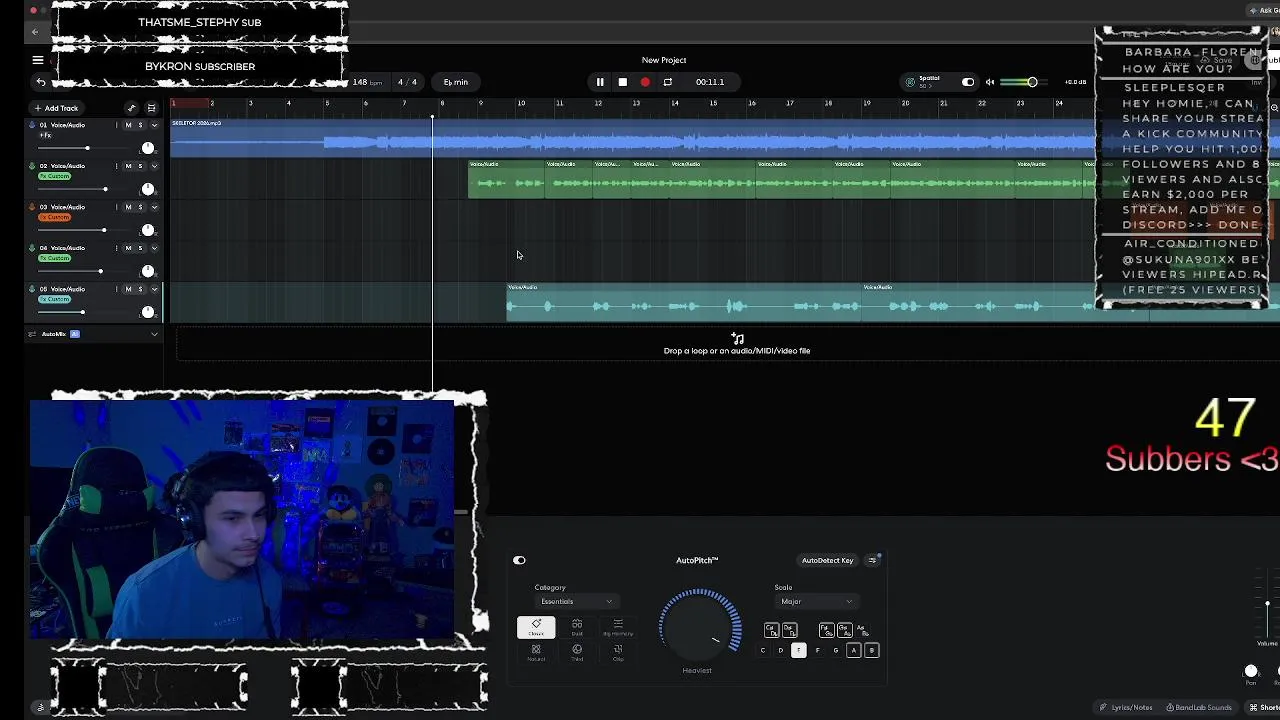Click the AutoDetect Key button
The width and height of the screenshot is (1280, 720).
click(x=827, y=560)
